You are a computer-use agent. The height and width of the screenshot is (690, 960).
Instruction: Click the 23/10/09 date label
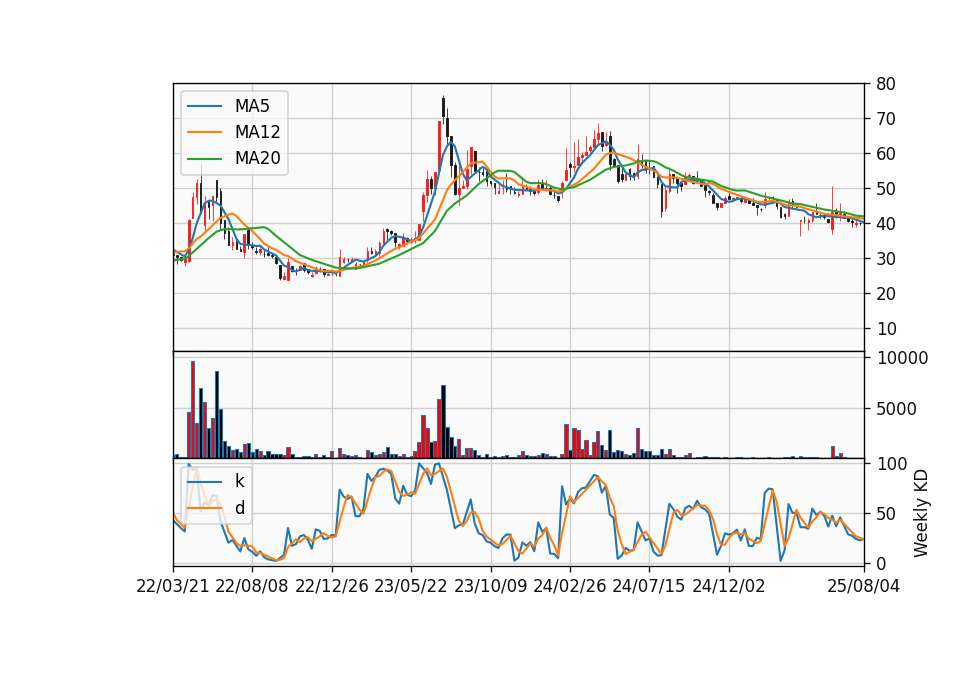(490, 586)
